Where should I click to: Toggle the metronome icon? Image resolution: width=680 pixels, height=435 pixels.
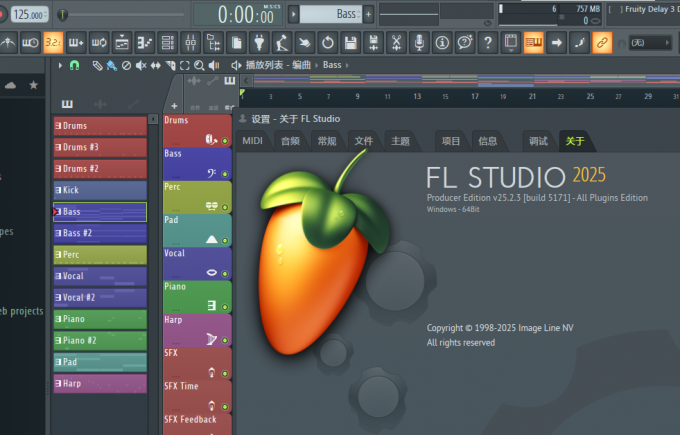tap(8, 43)
